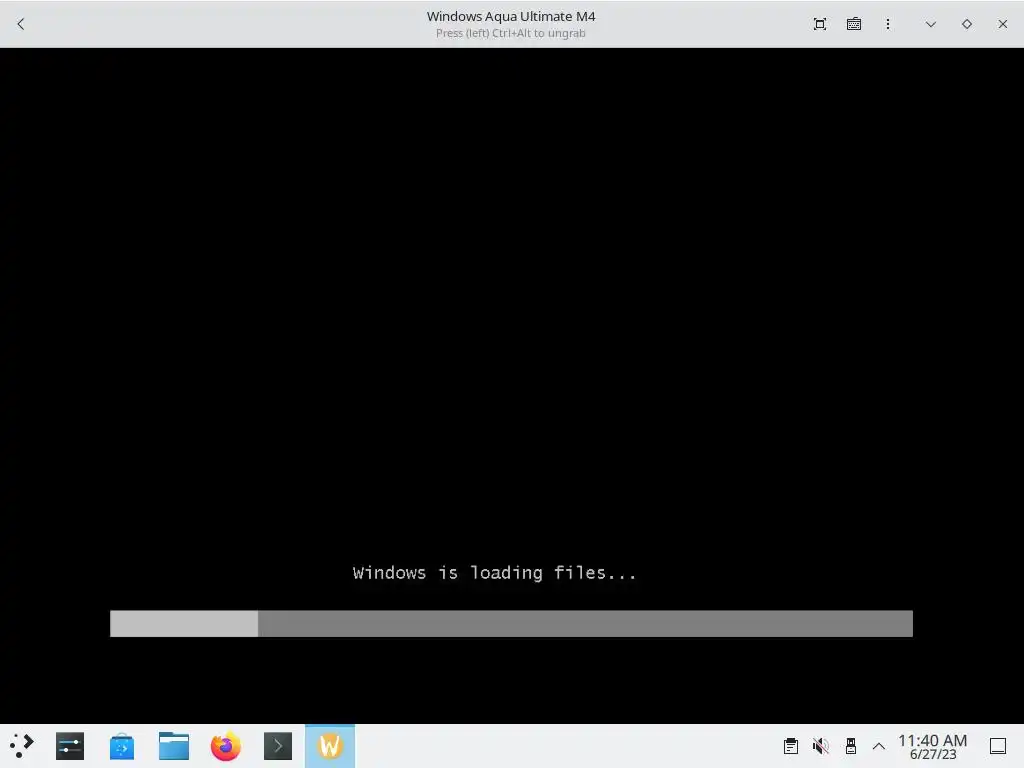Toggle fullscreen view of the VM
Viewport: 1024px width, 768px height.
(x=820, y=24)
